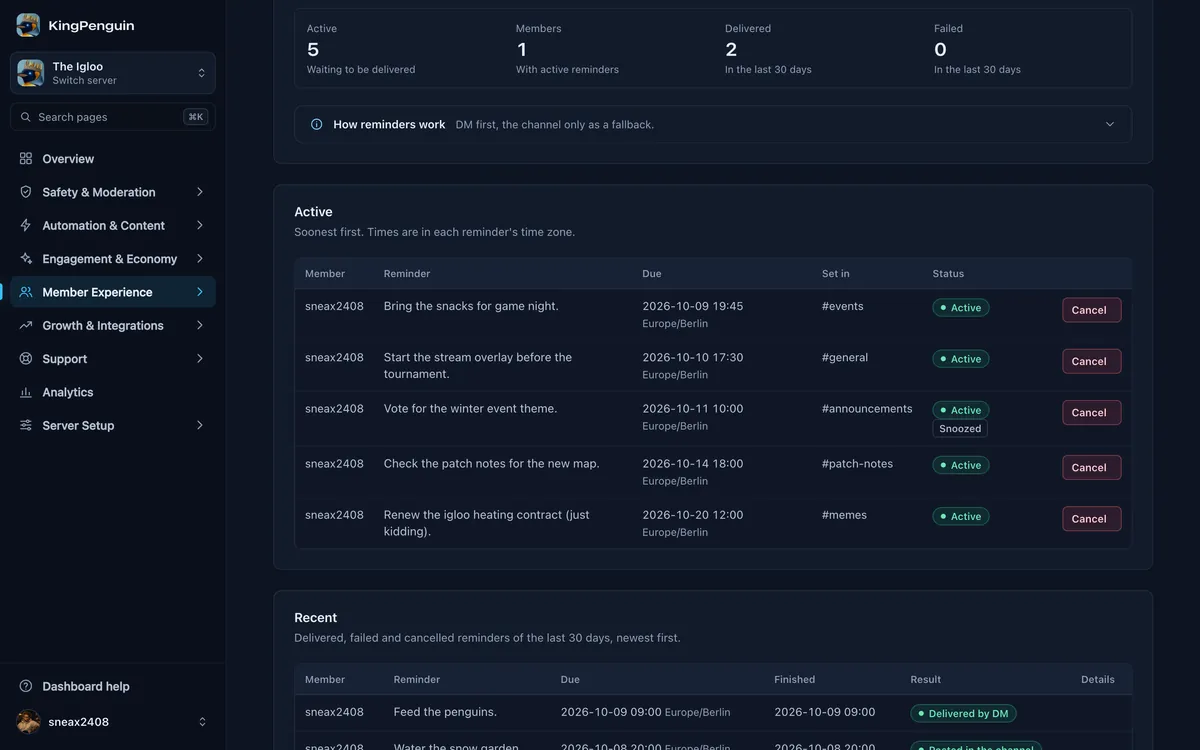Expand Engagement & Economy submenu chevron
Viewport: 1200px width, 750px height.
pyautogui.click(x=200, y=259)
